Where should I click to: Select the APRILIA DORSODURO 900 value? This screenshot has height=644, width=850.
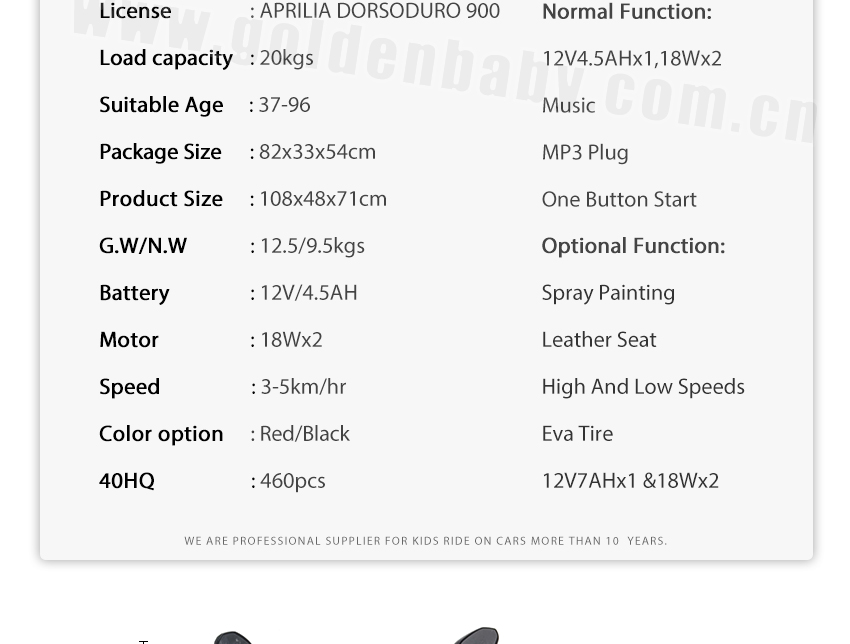point(379,11)
